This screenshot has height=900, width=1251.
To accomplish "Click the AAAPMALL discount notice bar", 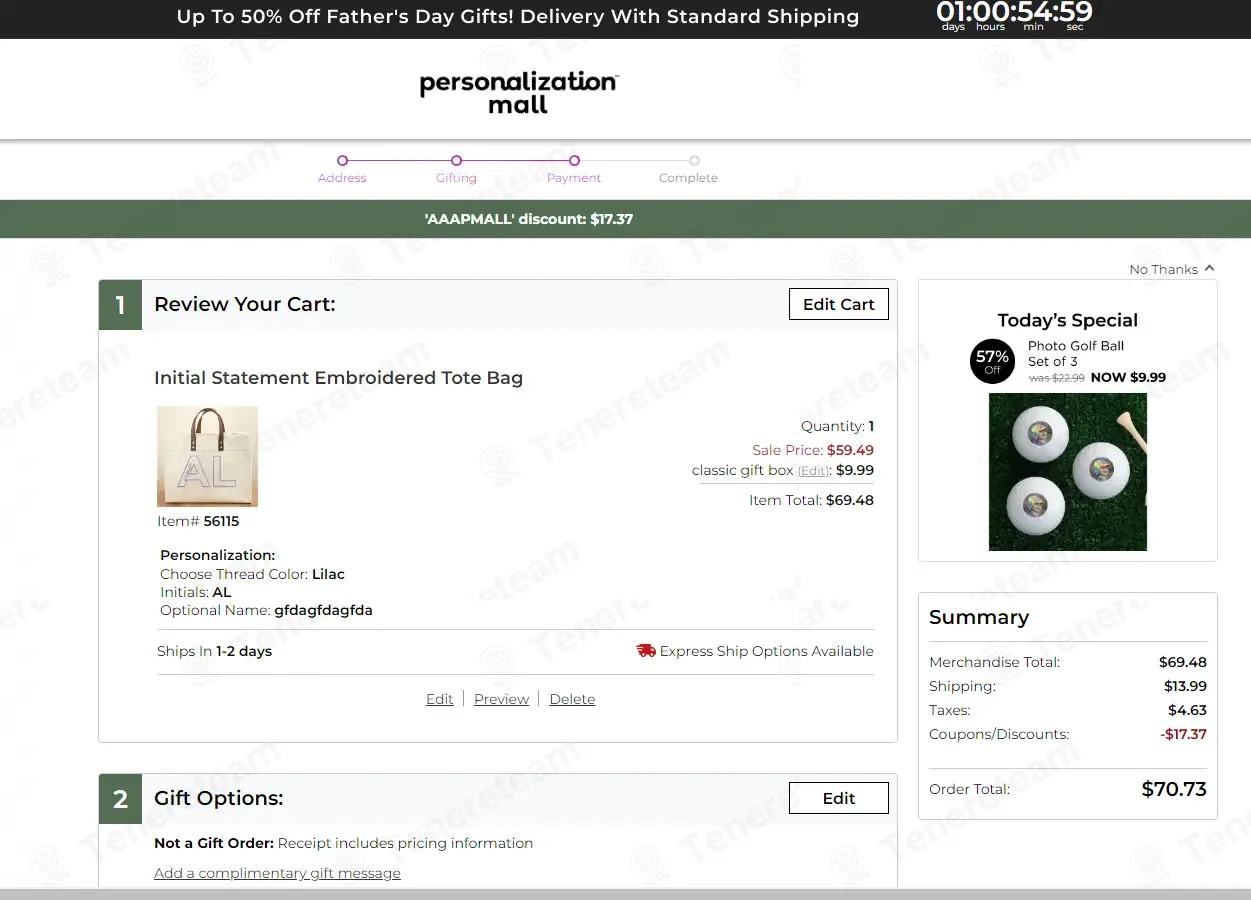I will pos(625,219).
